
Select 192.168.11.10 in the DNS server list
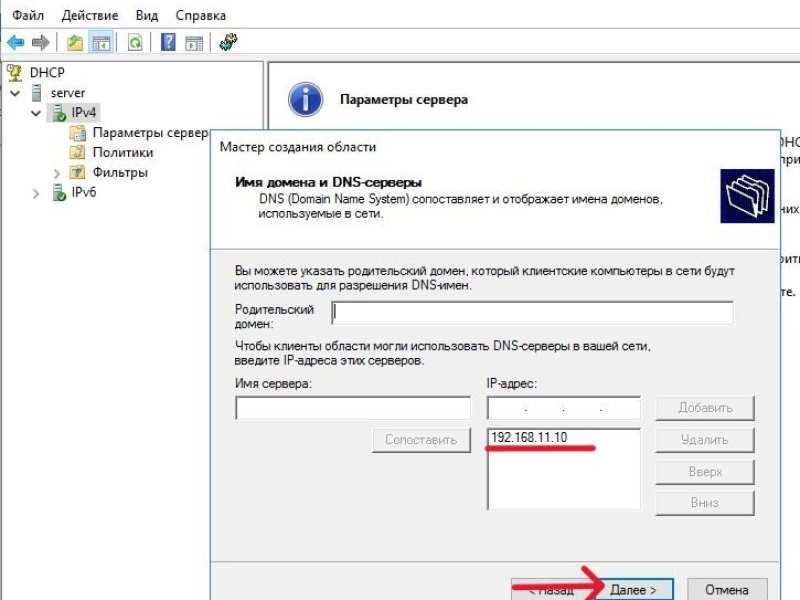529,437
